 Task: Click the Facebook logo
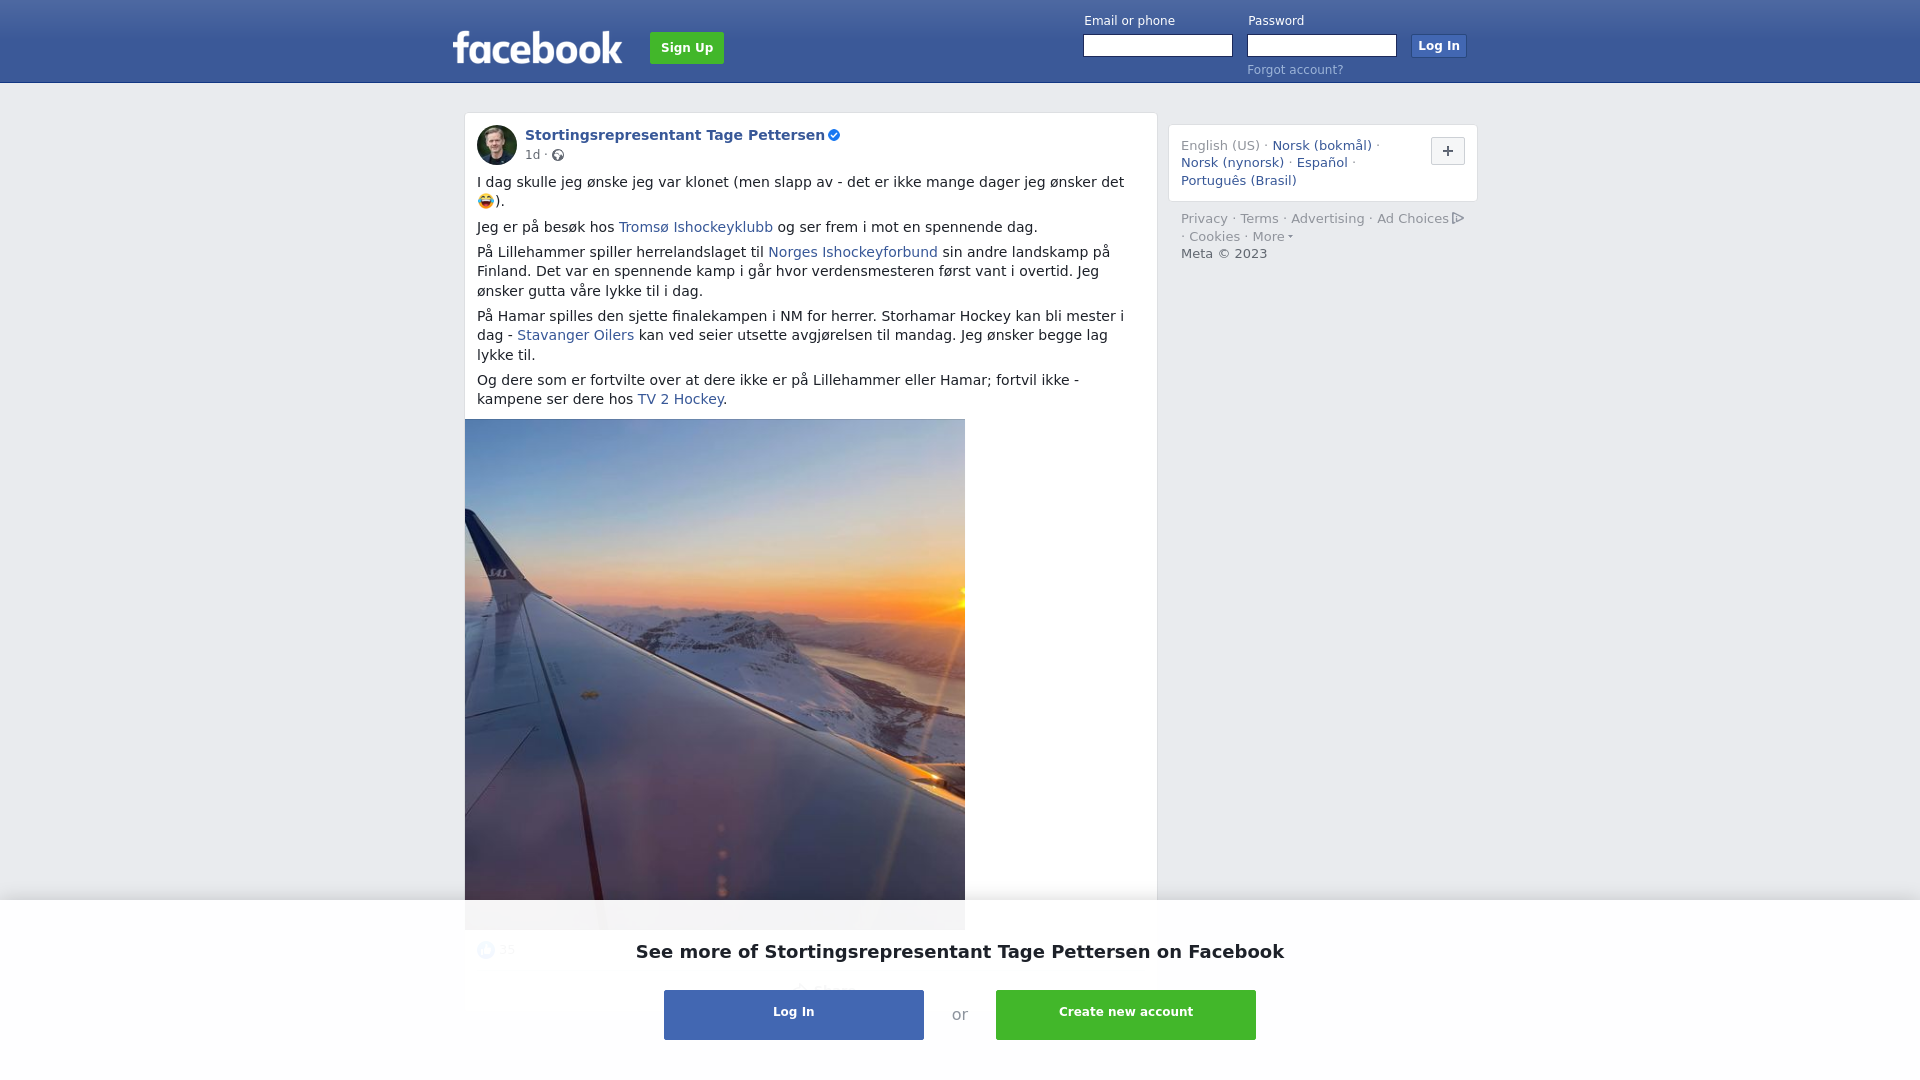pos(537,48)
